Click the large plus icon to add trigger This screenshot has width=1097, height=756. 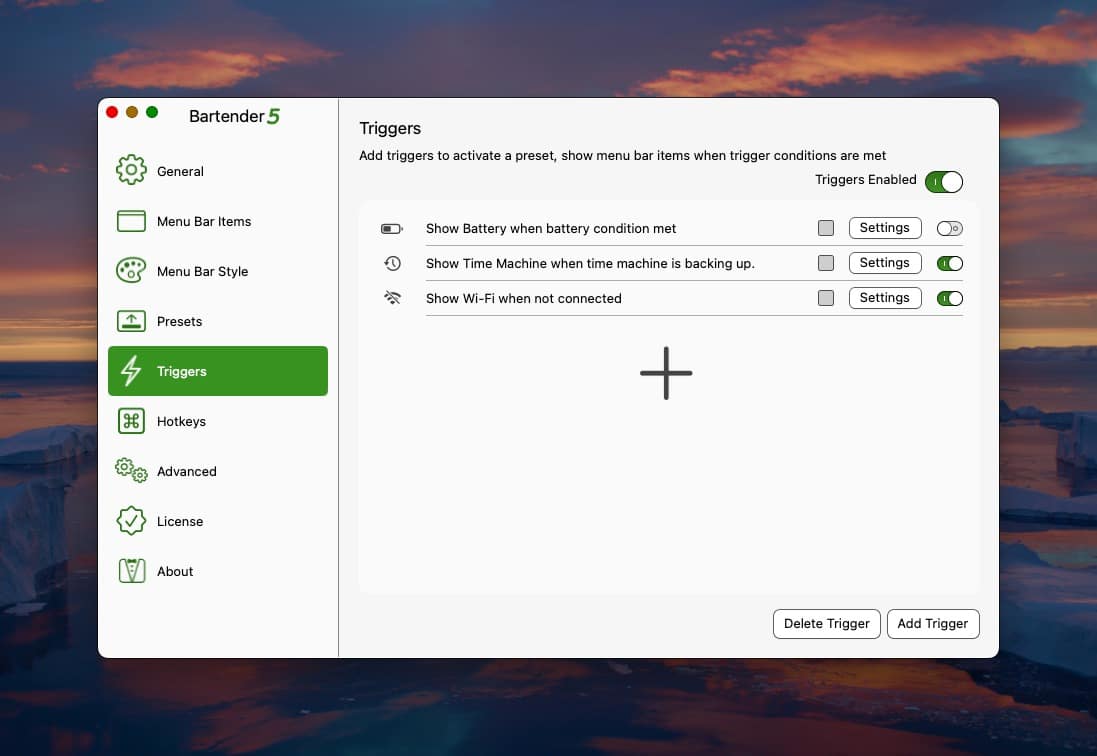[x=666, y=373]
